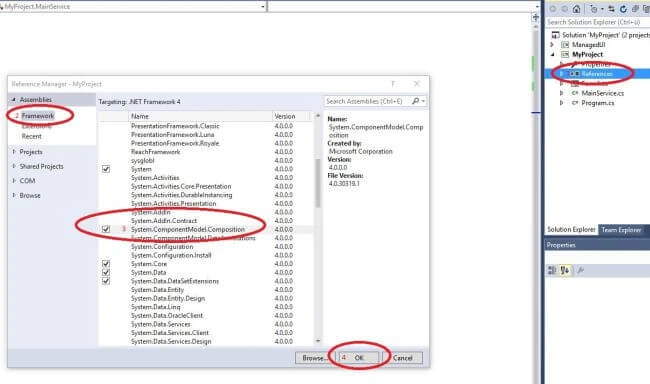The width and height of the screenshot is (650, 384).
Task: Click the assembly list scrollbar up arrow
Action: click(x=318, y=116)
